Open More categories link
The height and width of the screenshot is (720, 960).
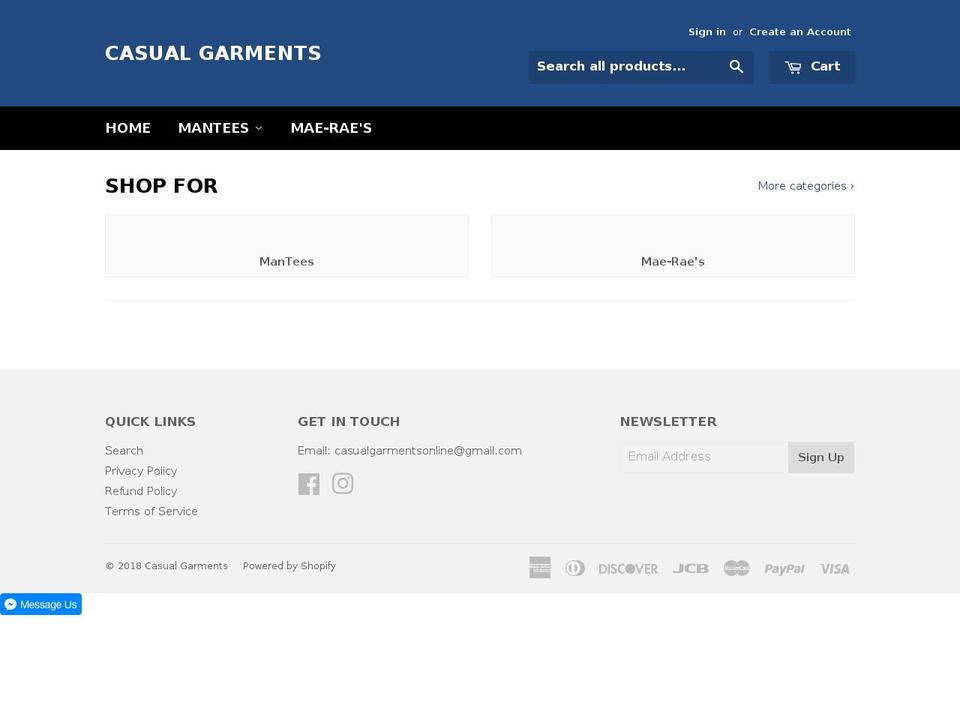[806, 186]
